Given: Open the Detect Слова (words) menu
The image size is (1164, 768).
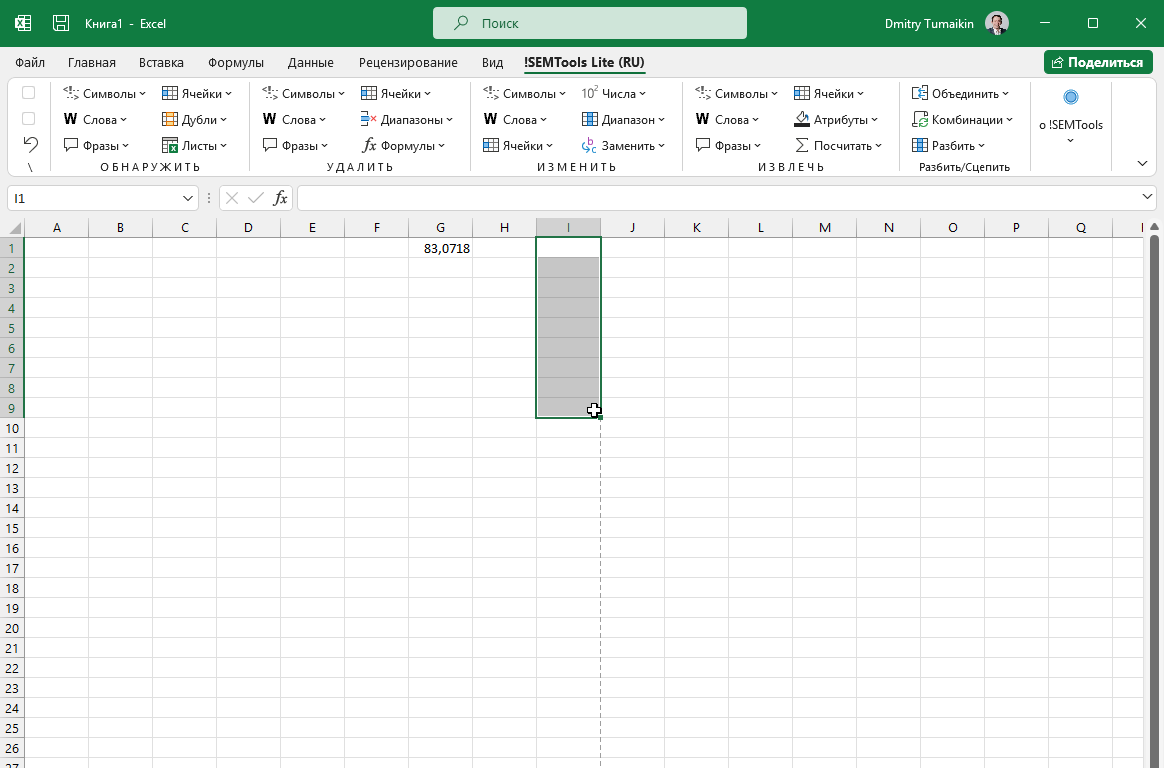Looking at the screenshot, I should [x=95, y=119].
